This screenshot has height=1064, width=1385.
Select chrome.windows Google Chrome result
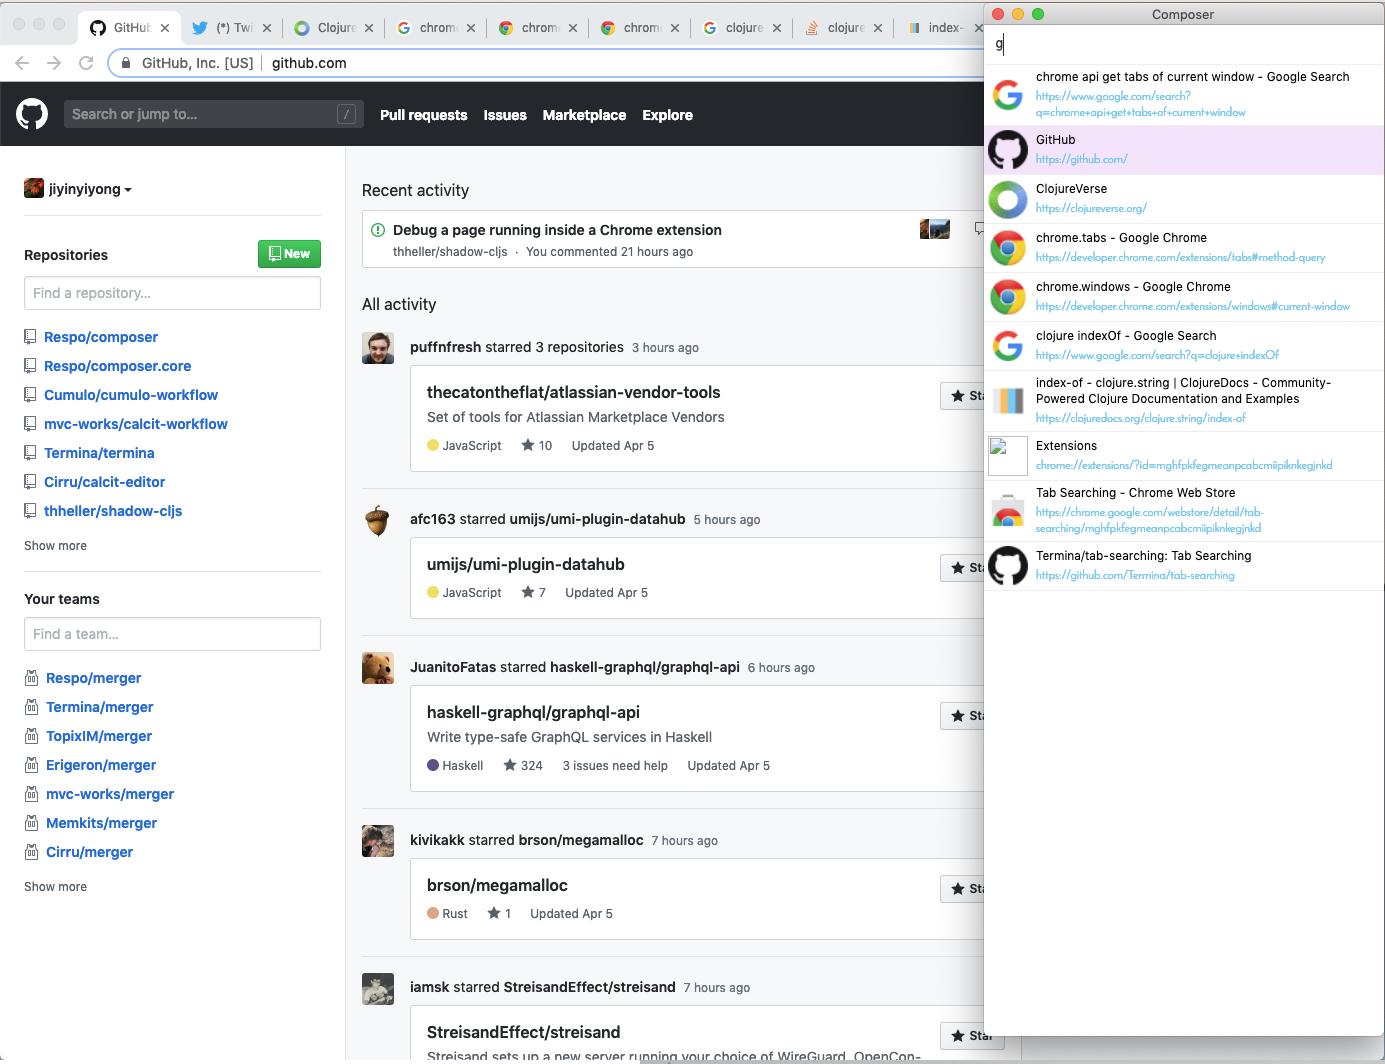coord(1184,297)
